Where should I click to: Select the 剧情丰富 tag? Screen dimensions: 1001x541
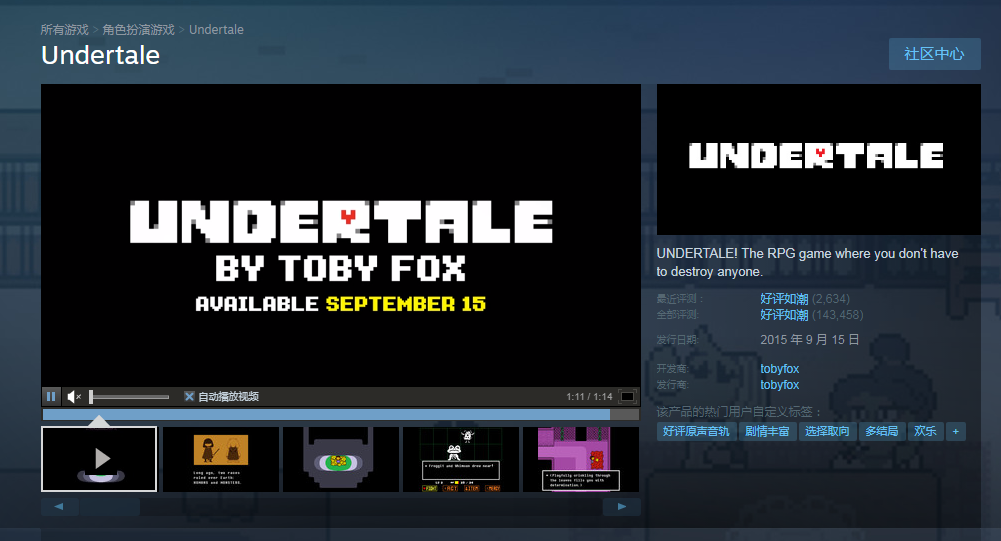(767, 431)
